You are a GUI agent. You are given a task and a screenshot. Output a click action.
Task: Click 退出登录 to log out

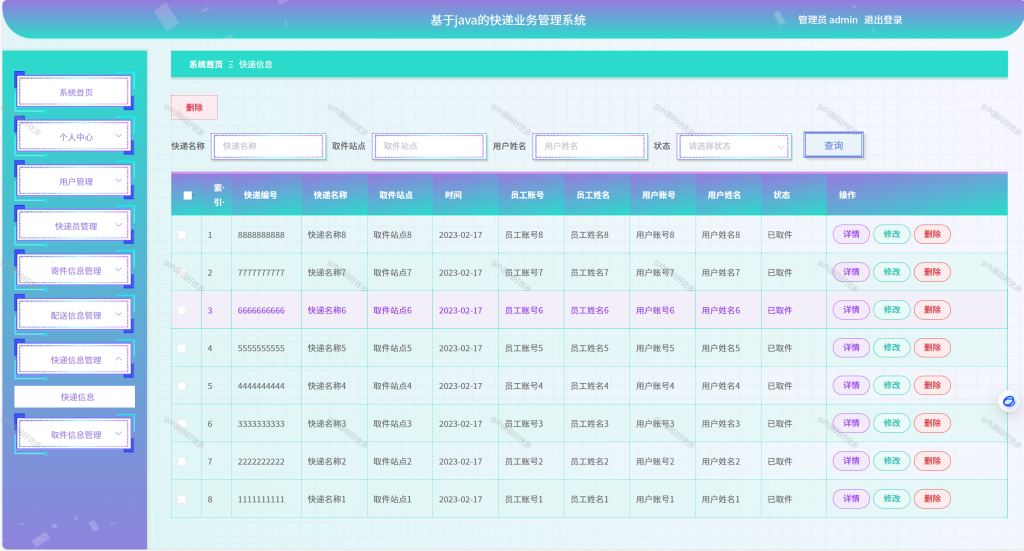click(883, 20)
